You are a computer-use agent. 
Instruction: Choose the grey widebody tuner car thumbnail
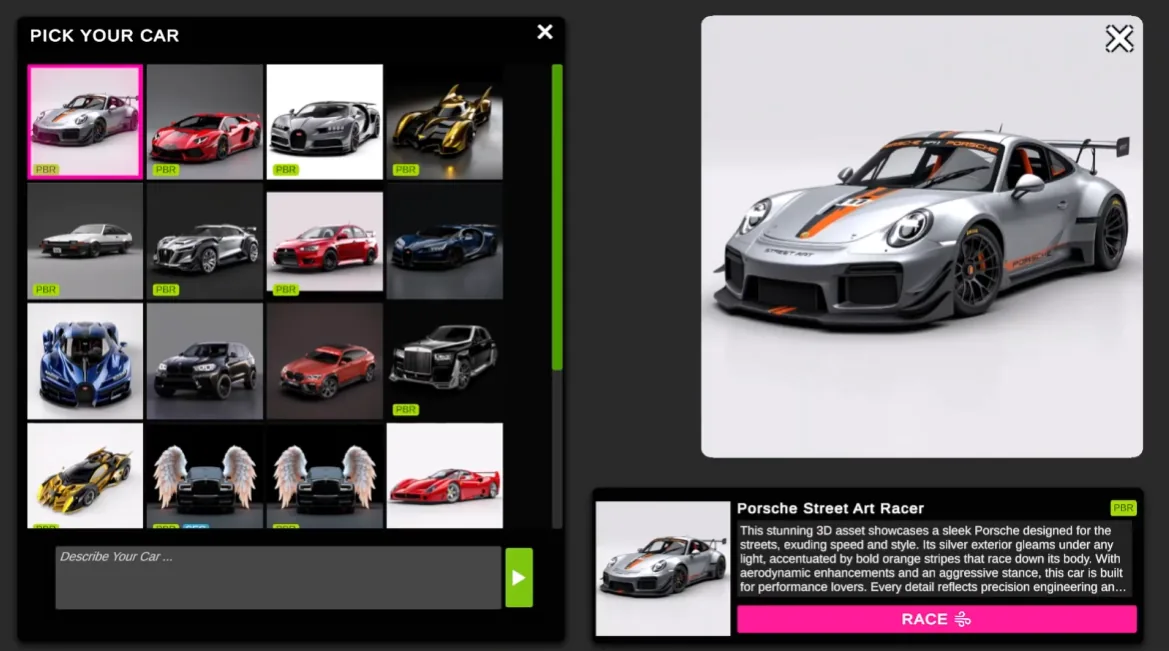(205, 242)
